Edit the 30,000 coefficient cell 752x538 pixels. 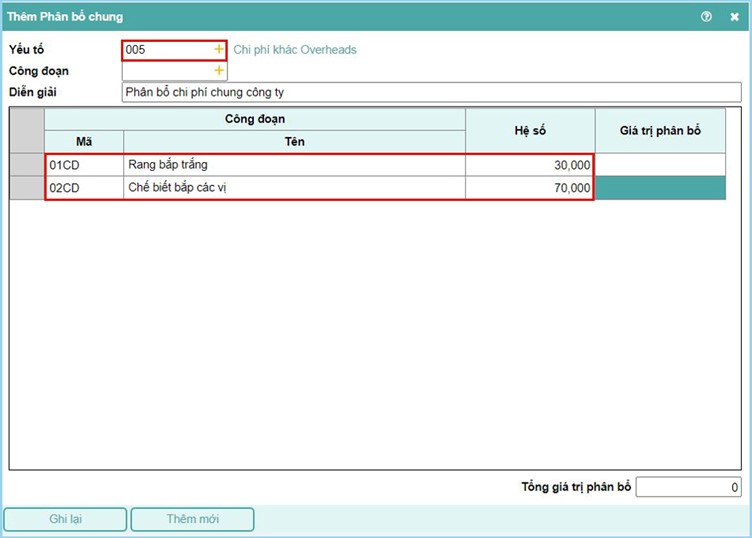530,165
